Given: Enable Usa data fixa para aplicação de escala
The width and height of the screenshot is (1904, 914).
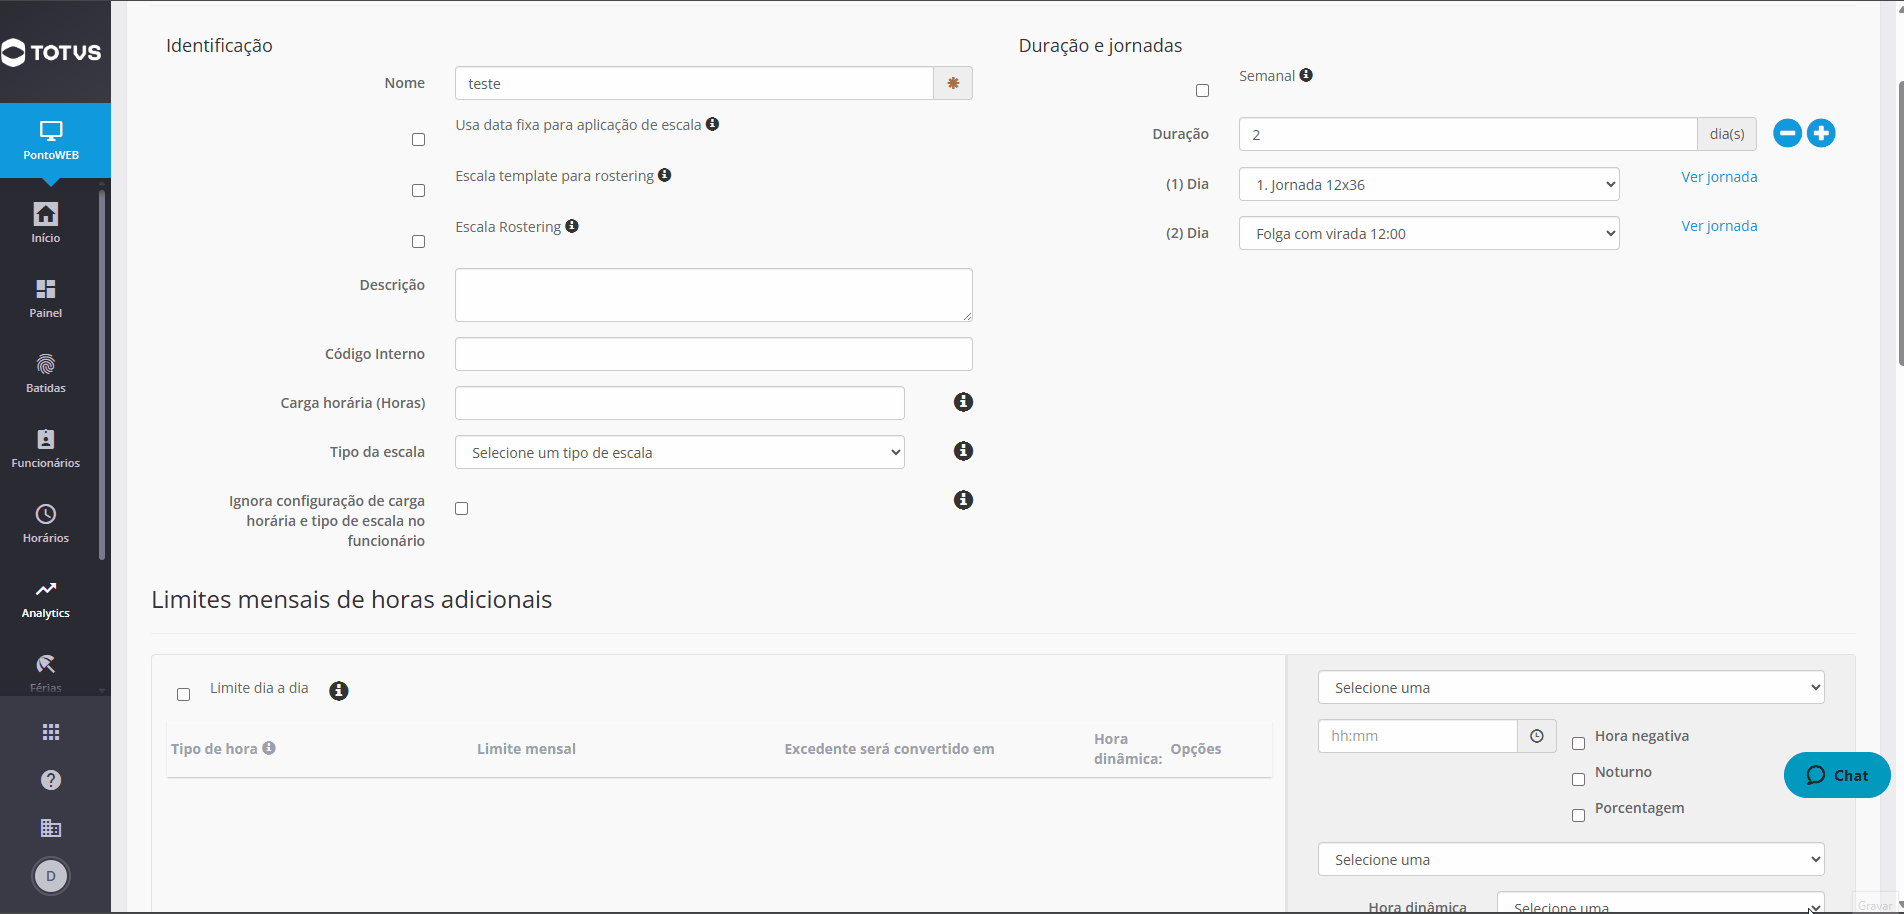Looking at the screenshot, I should click(418, 140).
